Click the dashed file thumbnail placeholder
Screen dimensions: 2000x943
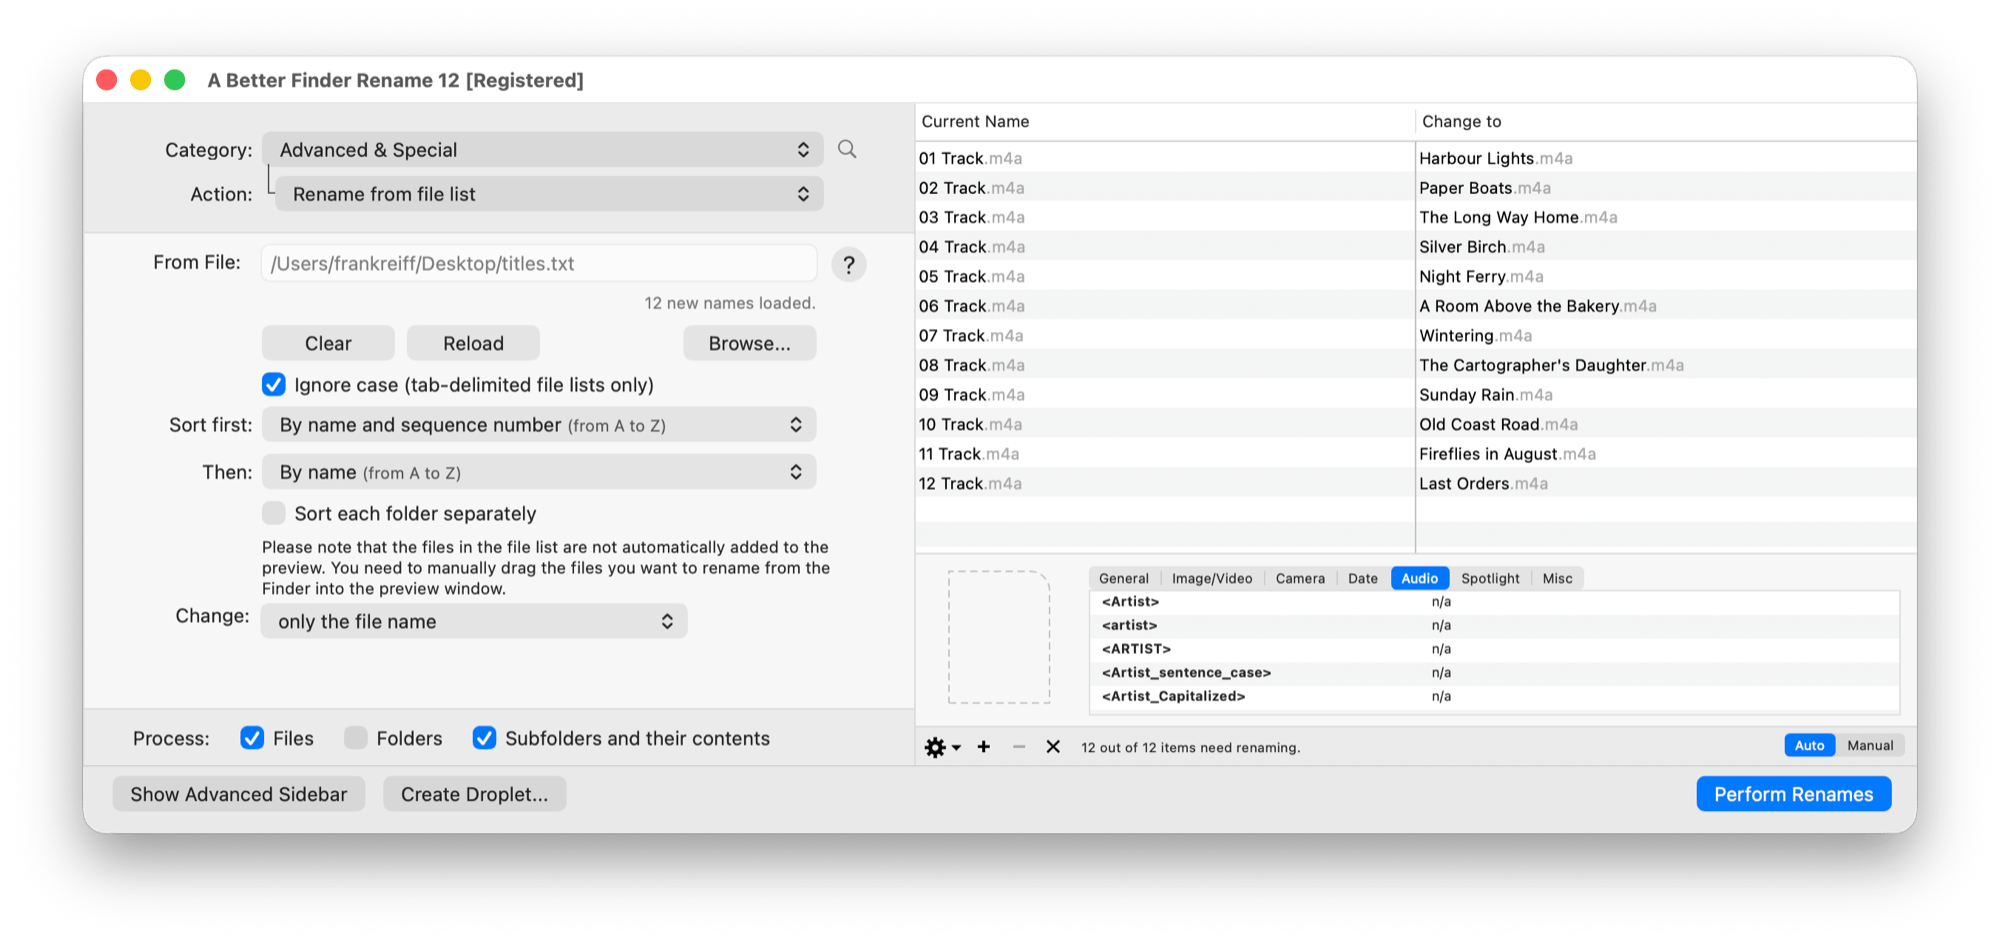click(x=999, y=637)
